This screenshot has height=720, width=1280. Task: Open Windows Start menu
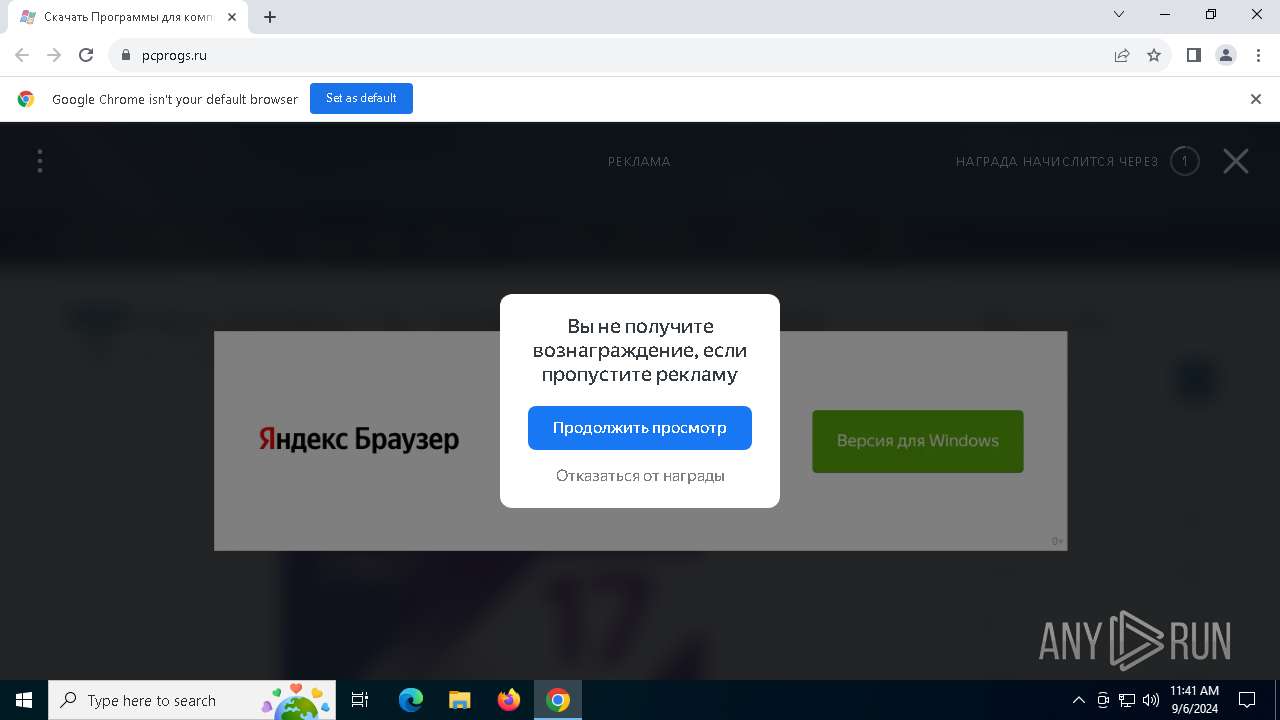pyautogui.click(x=24, y=700)
